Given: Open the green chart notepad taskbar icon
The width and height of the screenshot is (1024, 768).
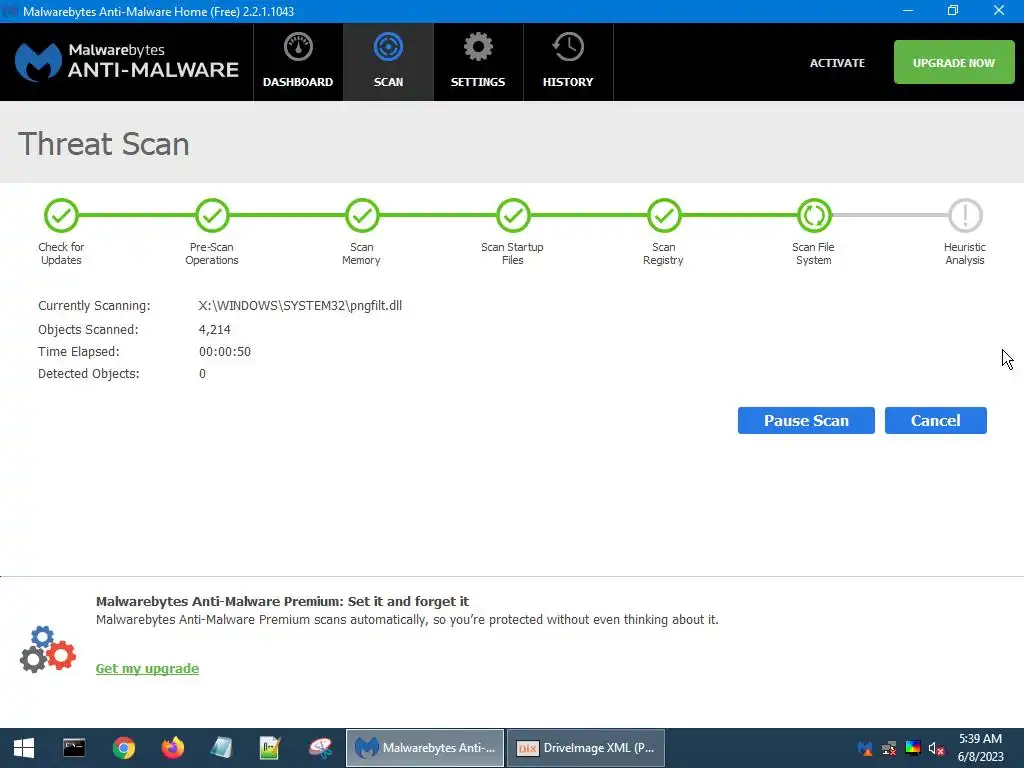Looking at the screenshot, I should click(x=270, y=748).
